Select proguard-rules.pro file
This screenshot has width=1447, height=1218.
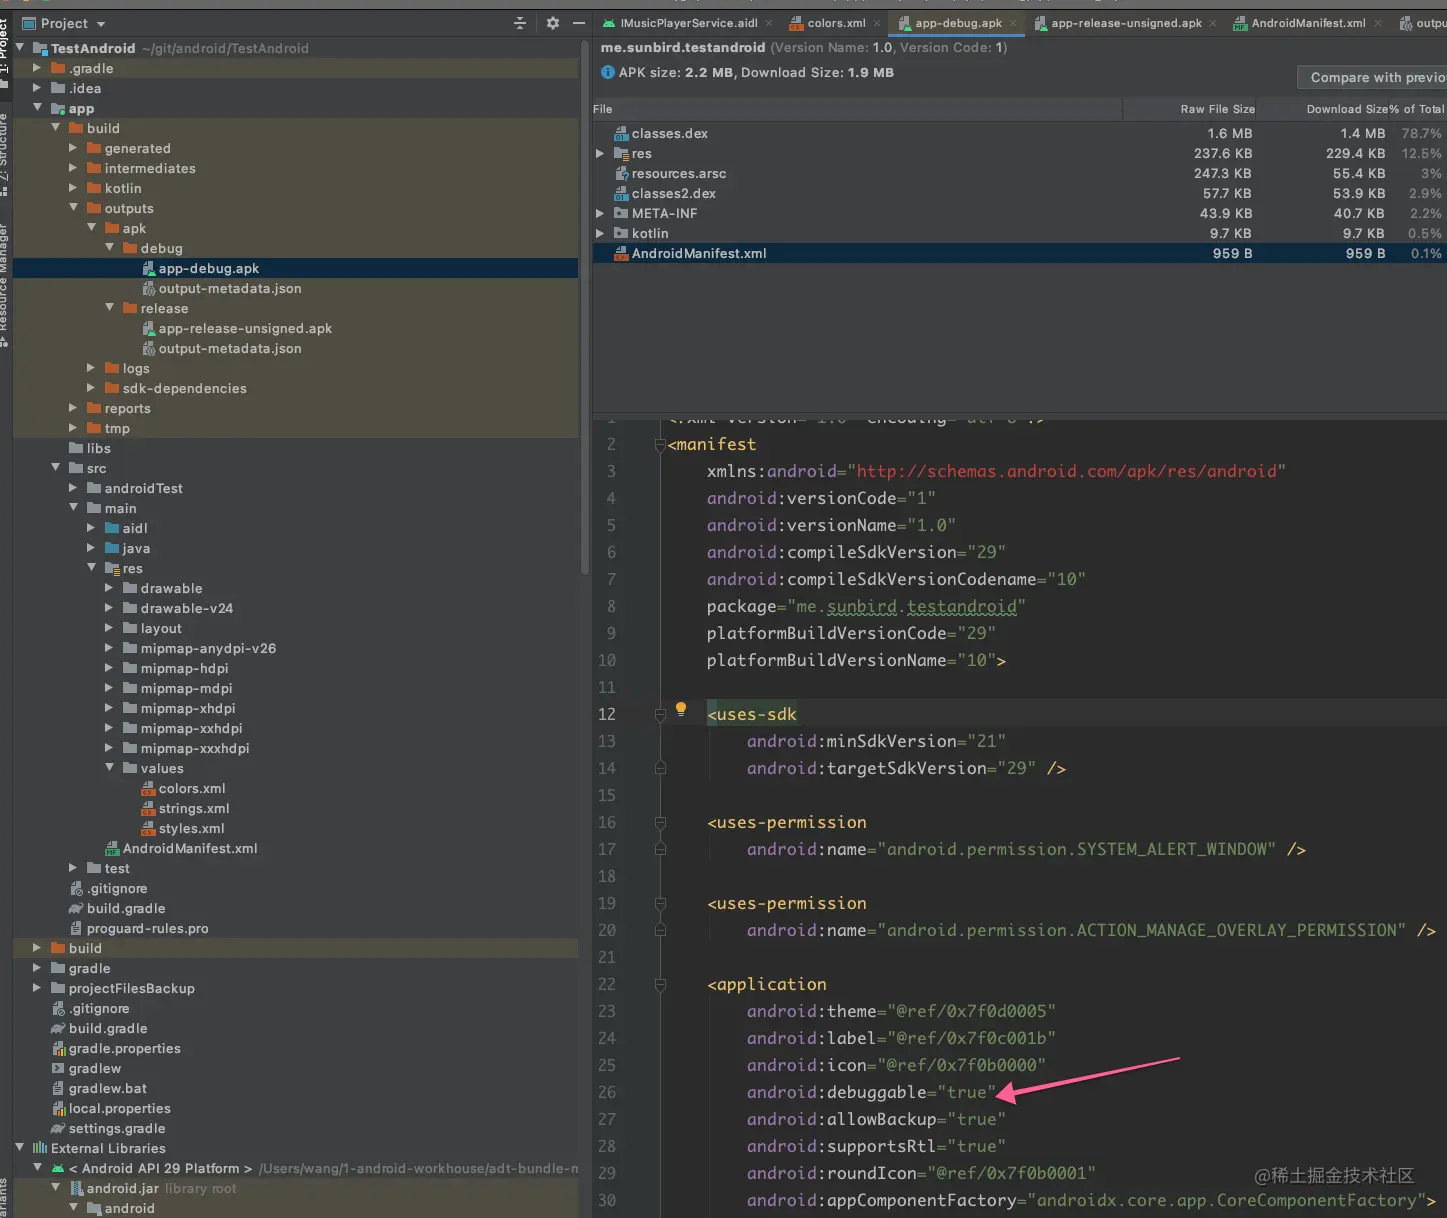tap(148, 928)
